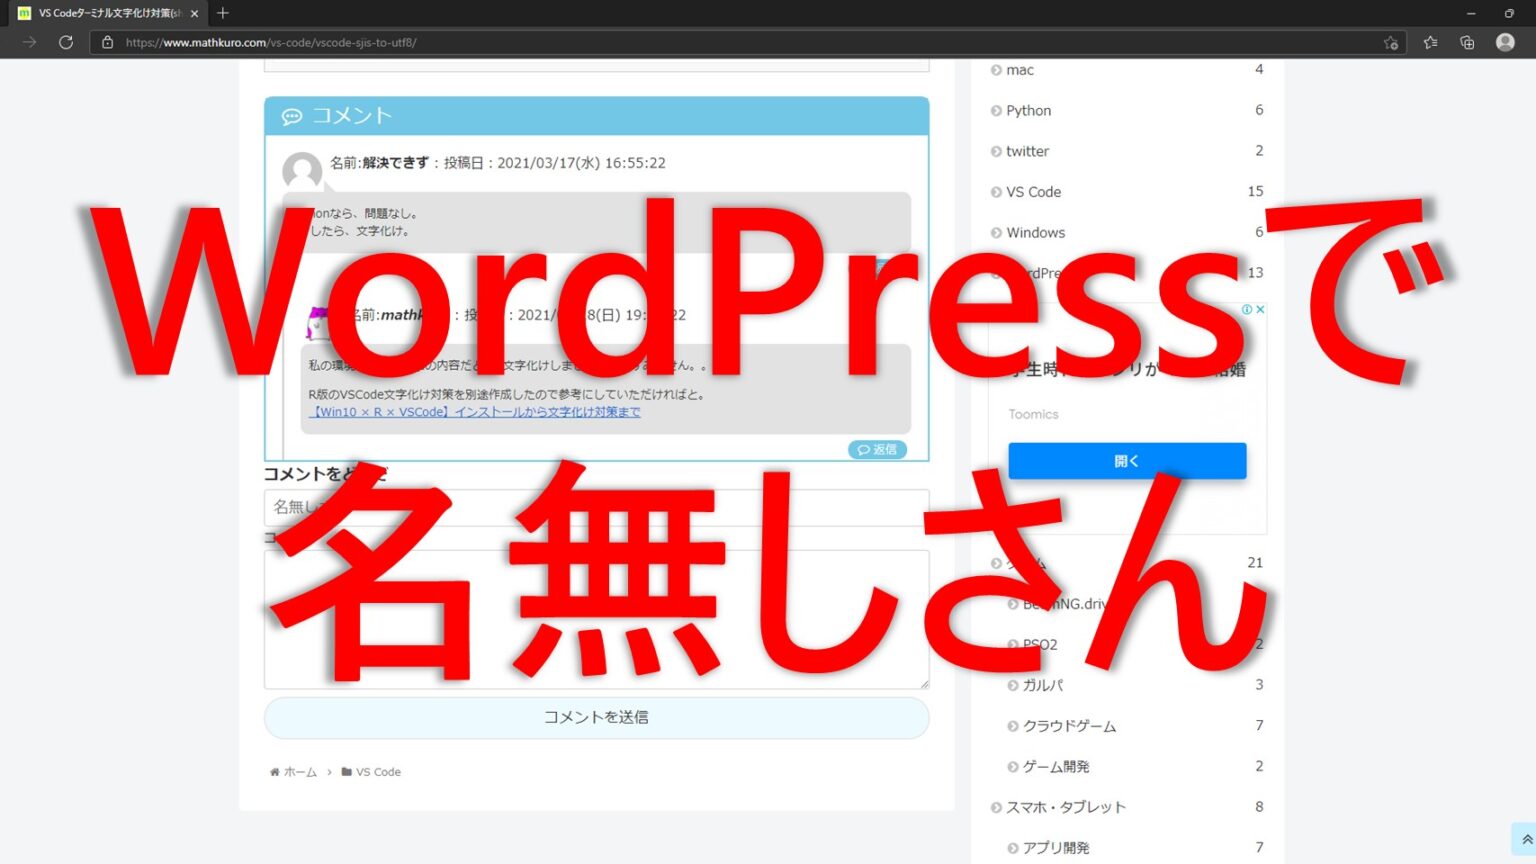The width and height of the screenshot is (1536, 864).
Task: Click the 返信 reply button
Action: point(877,449)
